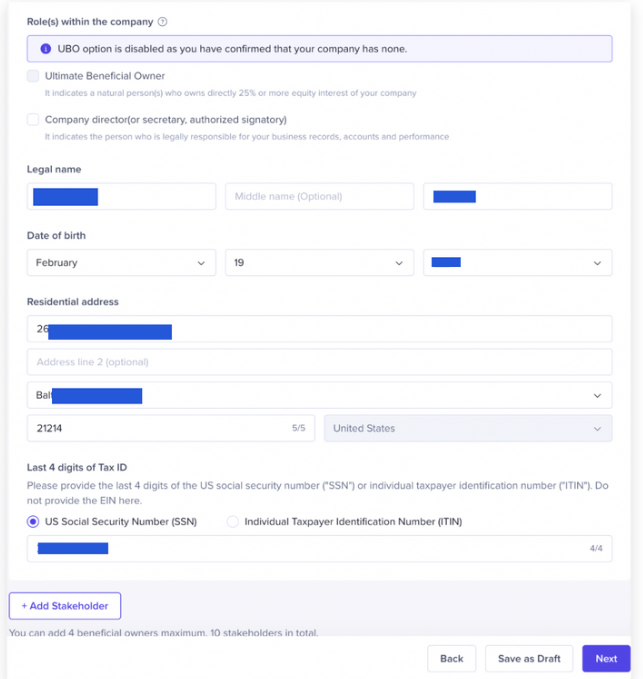The width and height of the screenshot is (643, 679).
Task: Click the 21214 zip code field
Action: (171, 428)
